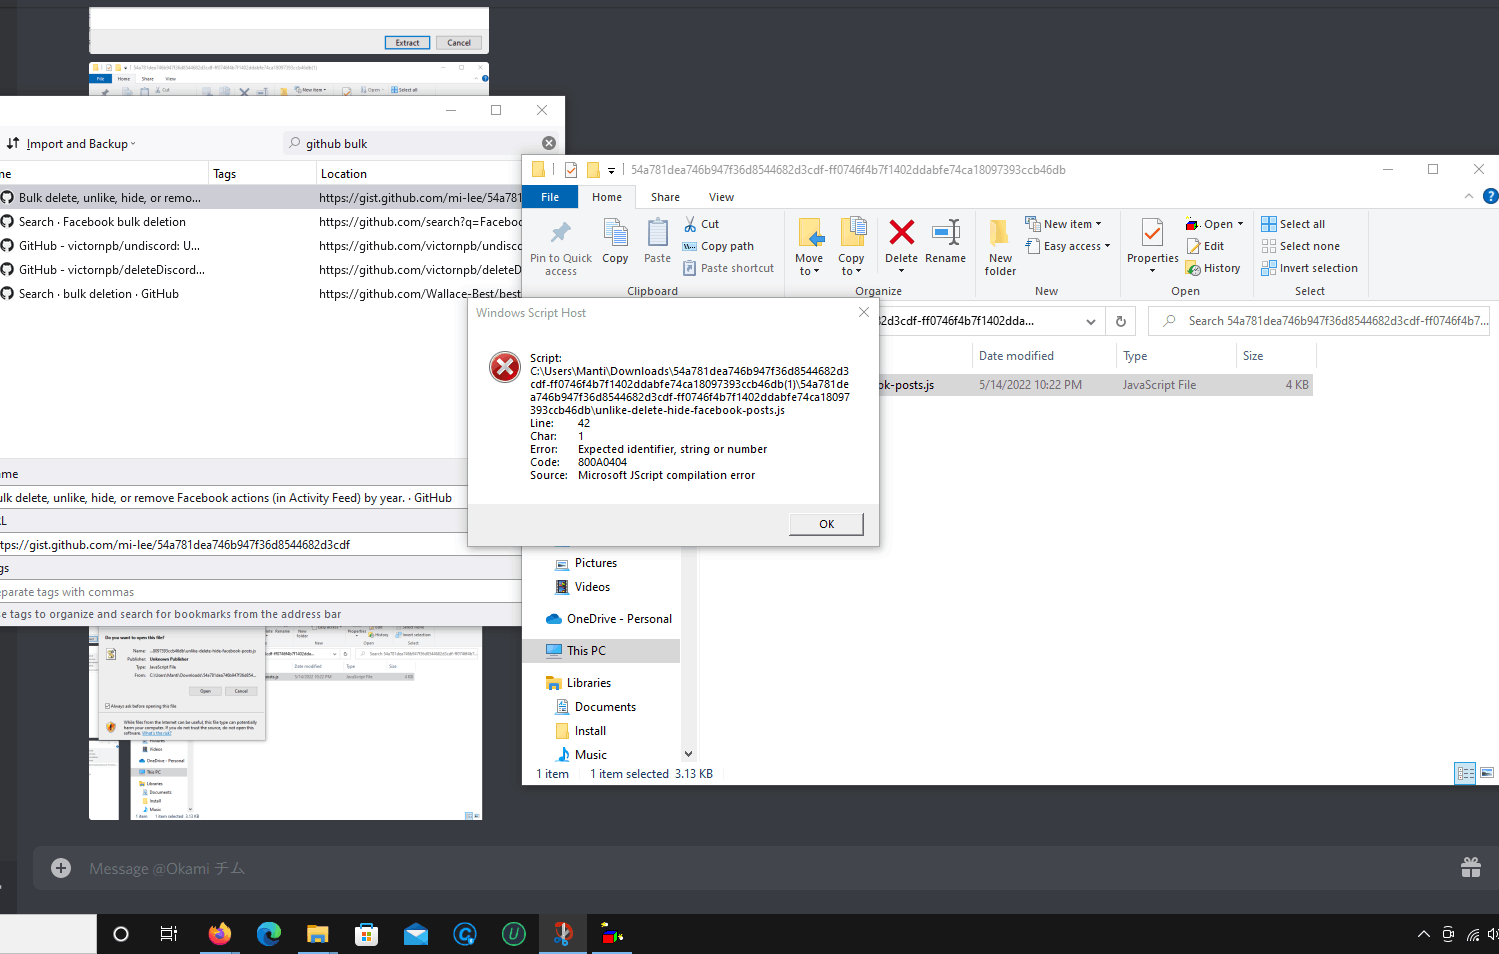Toggle Always ask before opening this file
This screenshot has height=954, width=1499.
(x=107, y=705)
